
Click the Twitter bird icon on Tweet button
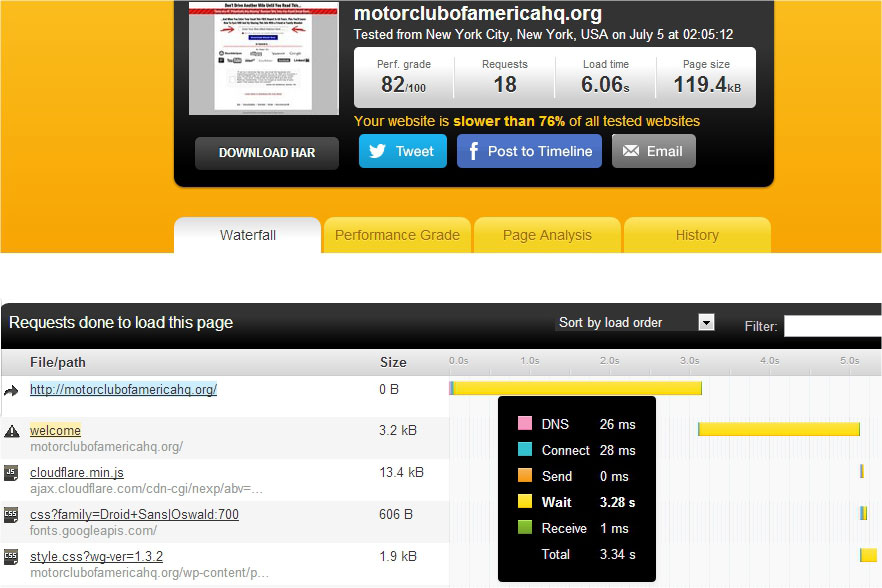pos(377,151)
